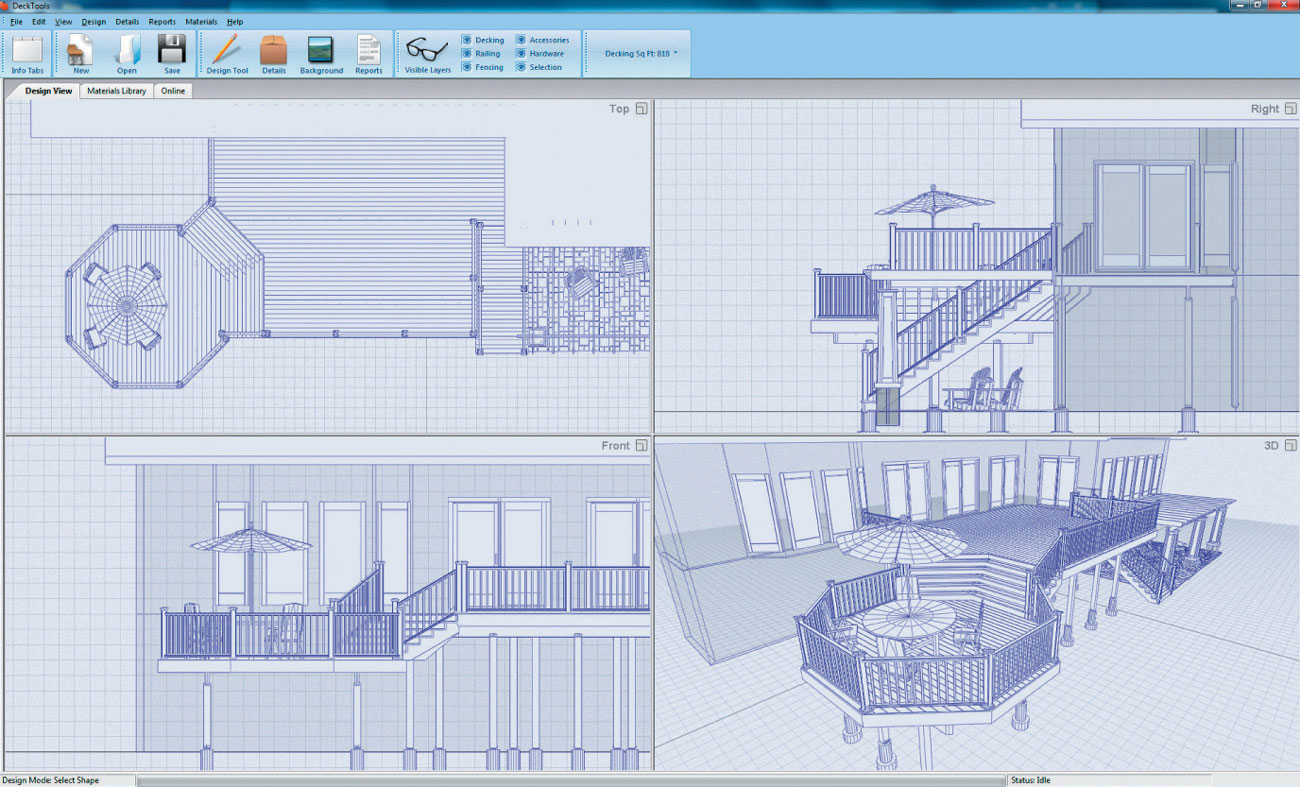Select the stone patio in Top view
The height and width of the screenshot is (787, 1300).
pos(585,300)
